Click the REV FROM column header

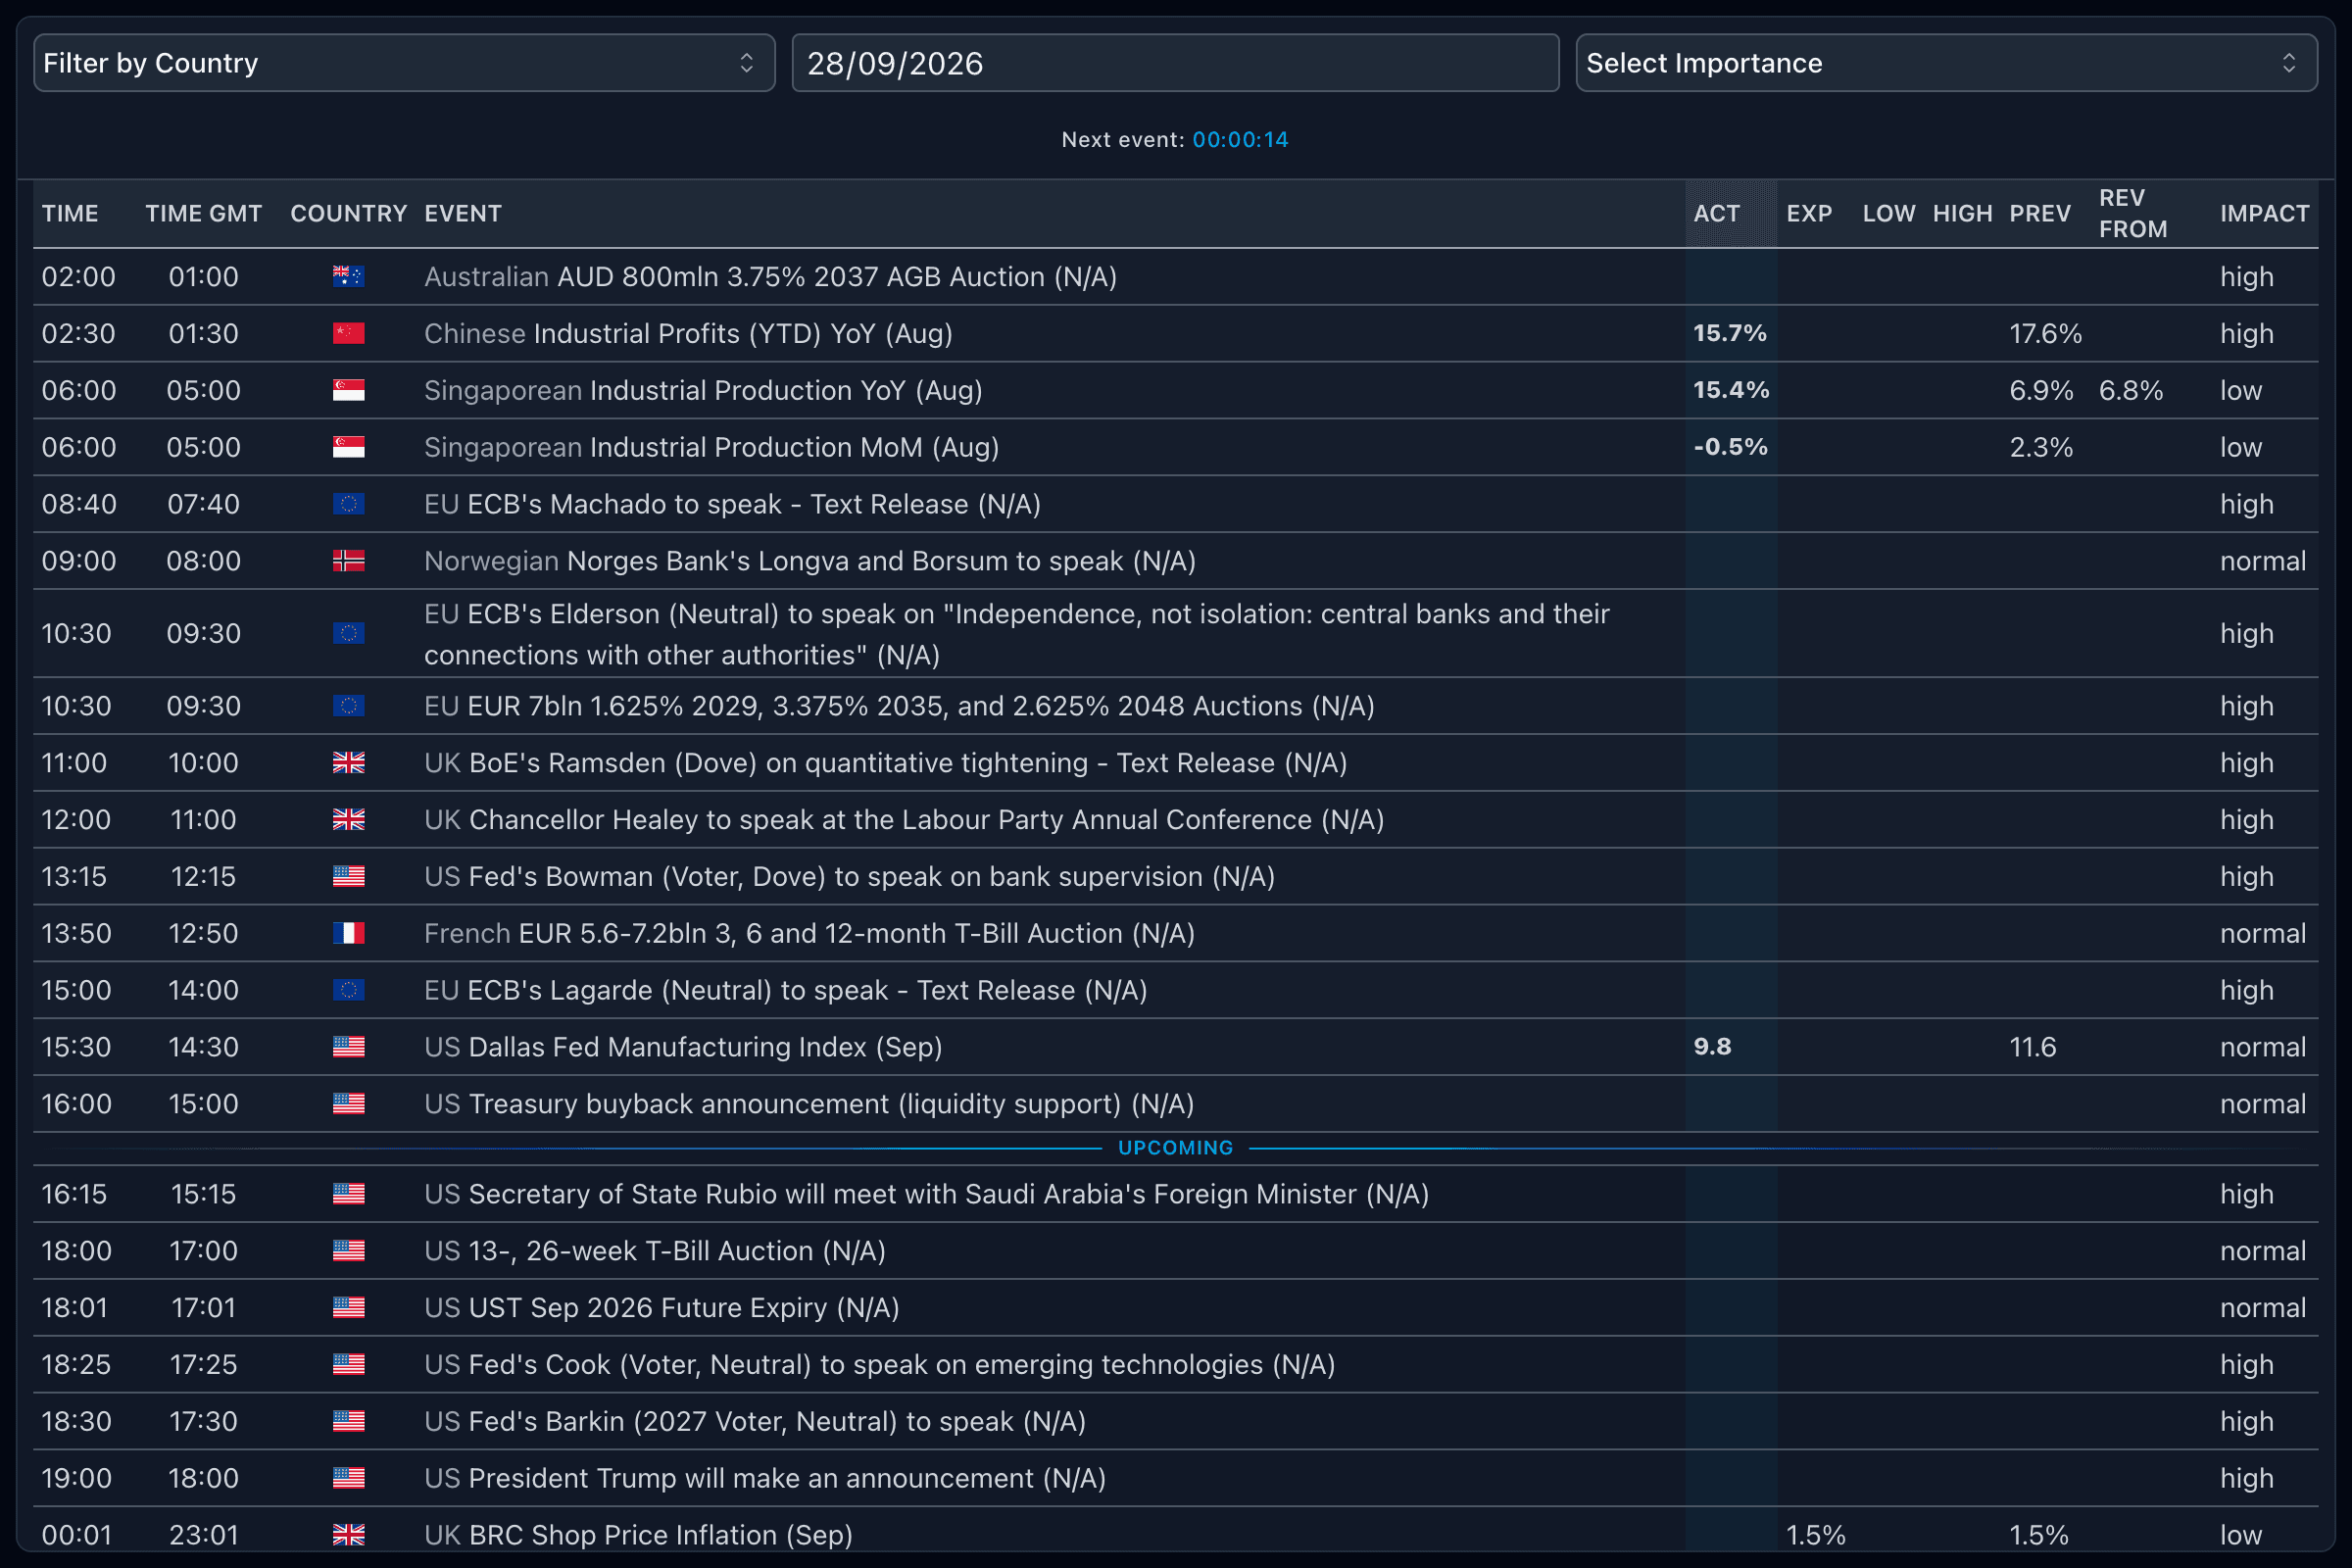2133,214
